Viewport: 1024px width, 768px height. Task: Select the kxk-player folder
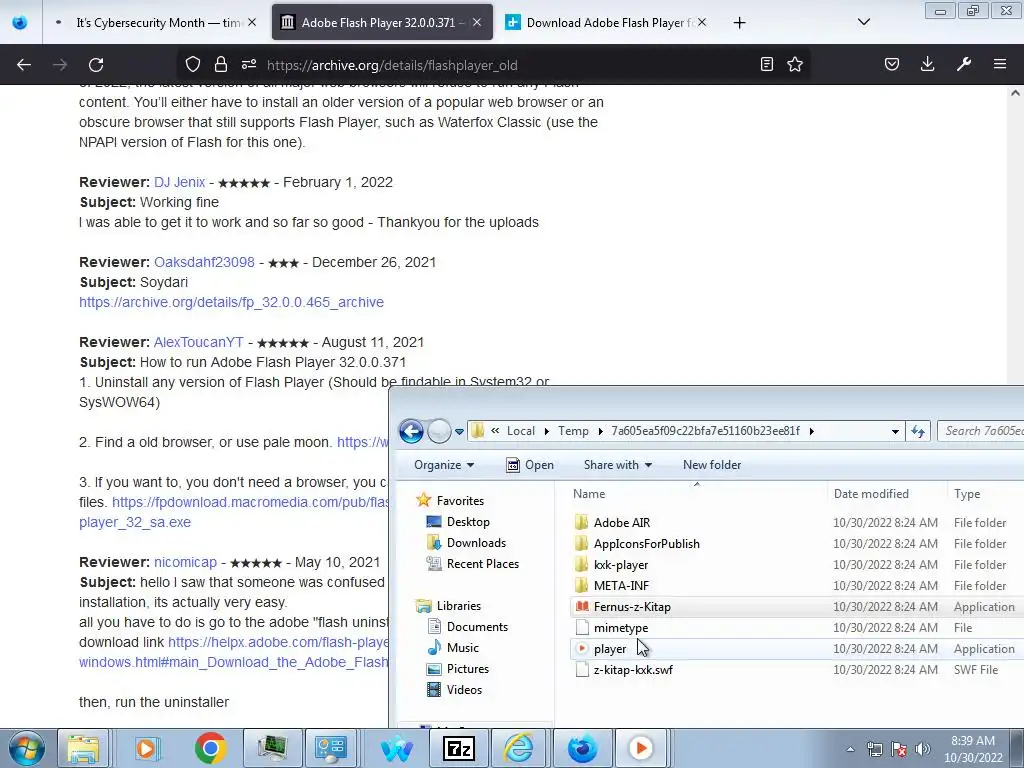[620, 564]
